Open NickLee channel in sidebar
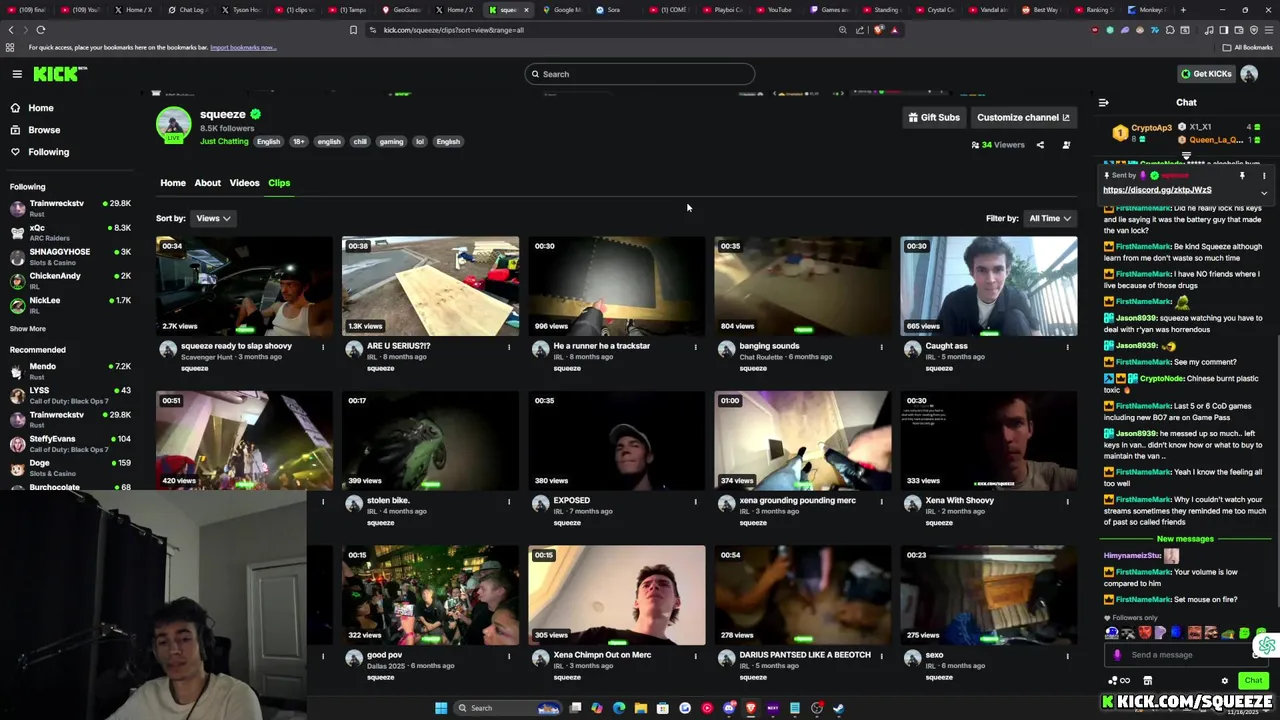 point(70,304)
